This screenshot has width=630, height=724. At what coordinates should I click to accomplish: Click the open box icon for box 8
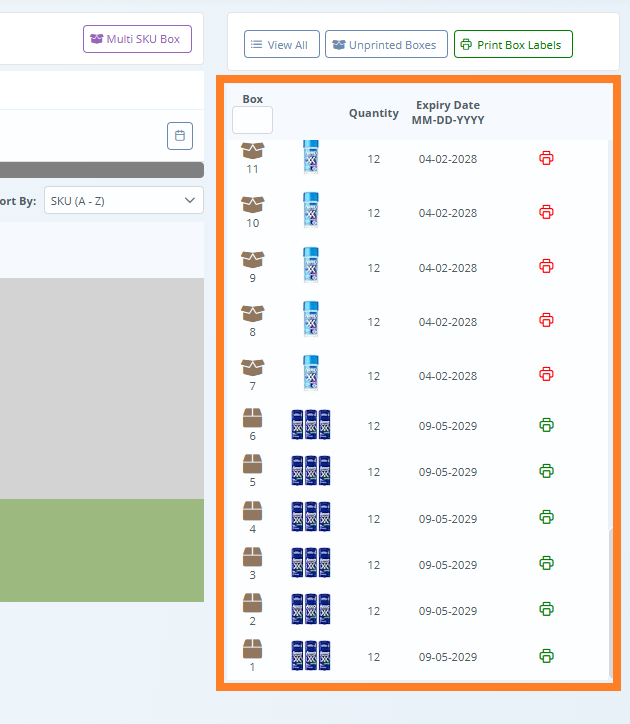pyautogui.click(x=252, y=313)
